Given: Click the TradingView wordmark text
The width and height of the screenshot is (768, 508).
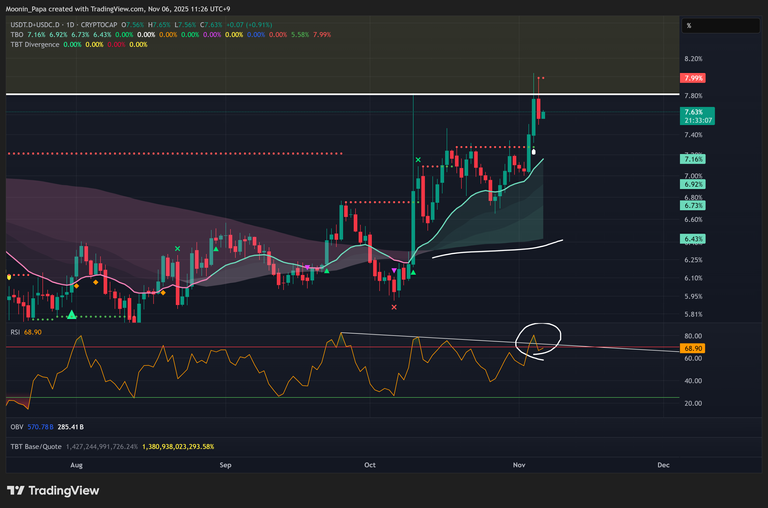Looking at the screenshot, I should [x=62, y=490].
